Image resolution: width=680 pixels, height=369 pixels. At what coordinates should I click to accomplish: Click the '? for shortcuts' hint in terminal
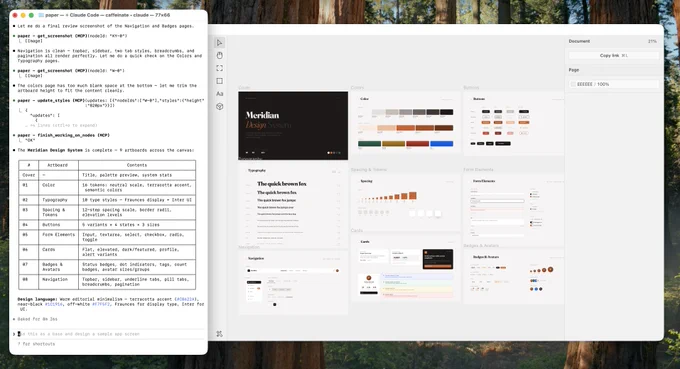point(36,344)
